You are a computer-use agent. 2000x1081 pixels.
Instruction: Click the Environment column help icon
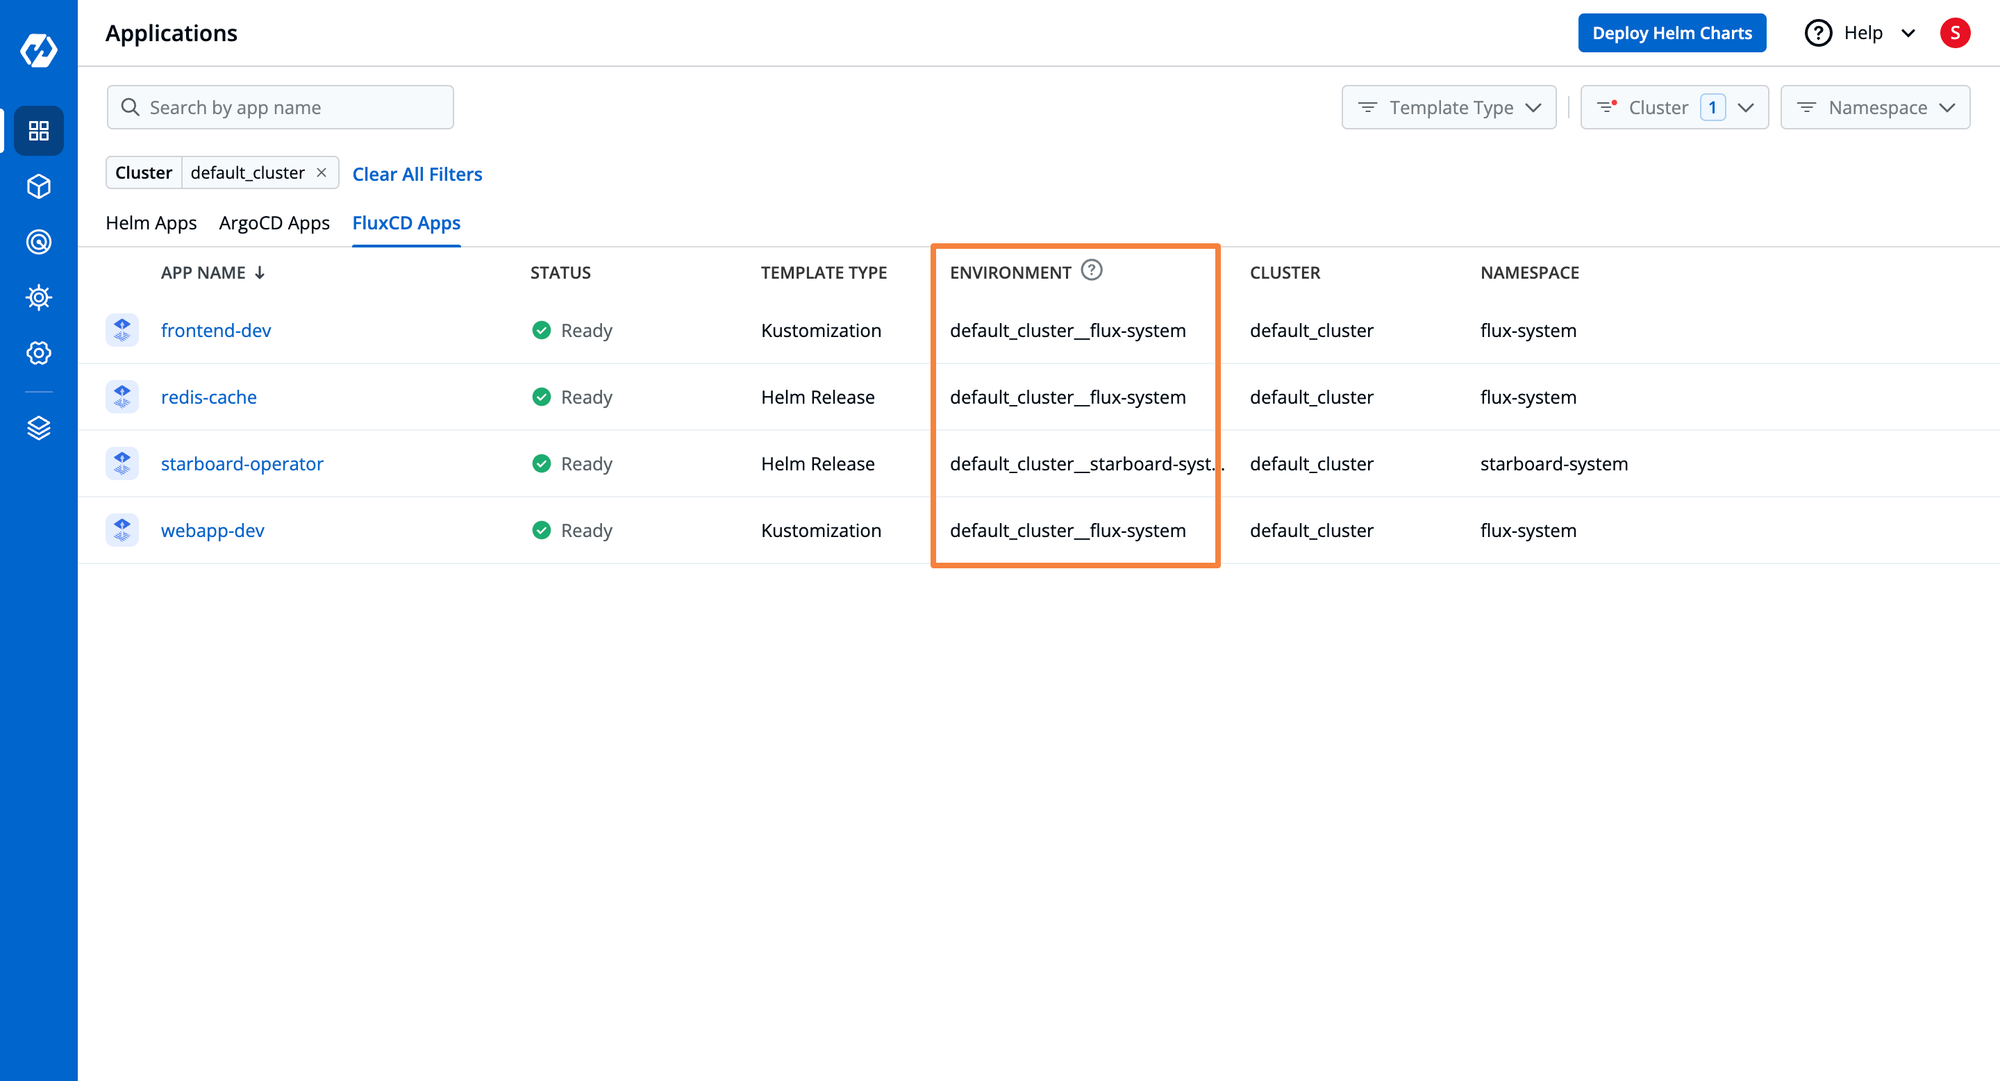(x=1090, y=272)
